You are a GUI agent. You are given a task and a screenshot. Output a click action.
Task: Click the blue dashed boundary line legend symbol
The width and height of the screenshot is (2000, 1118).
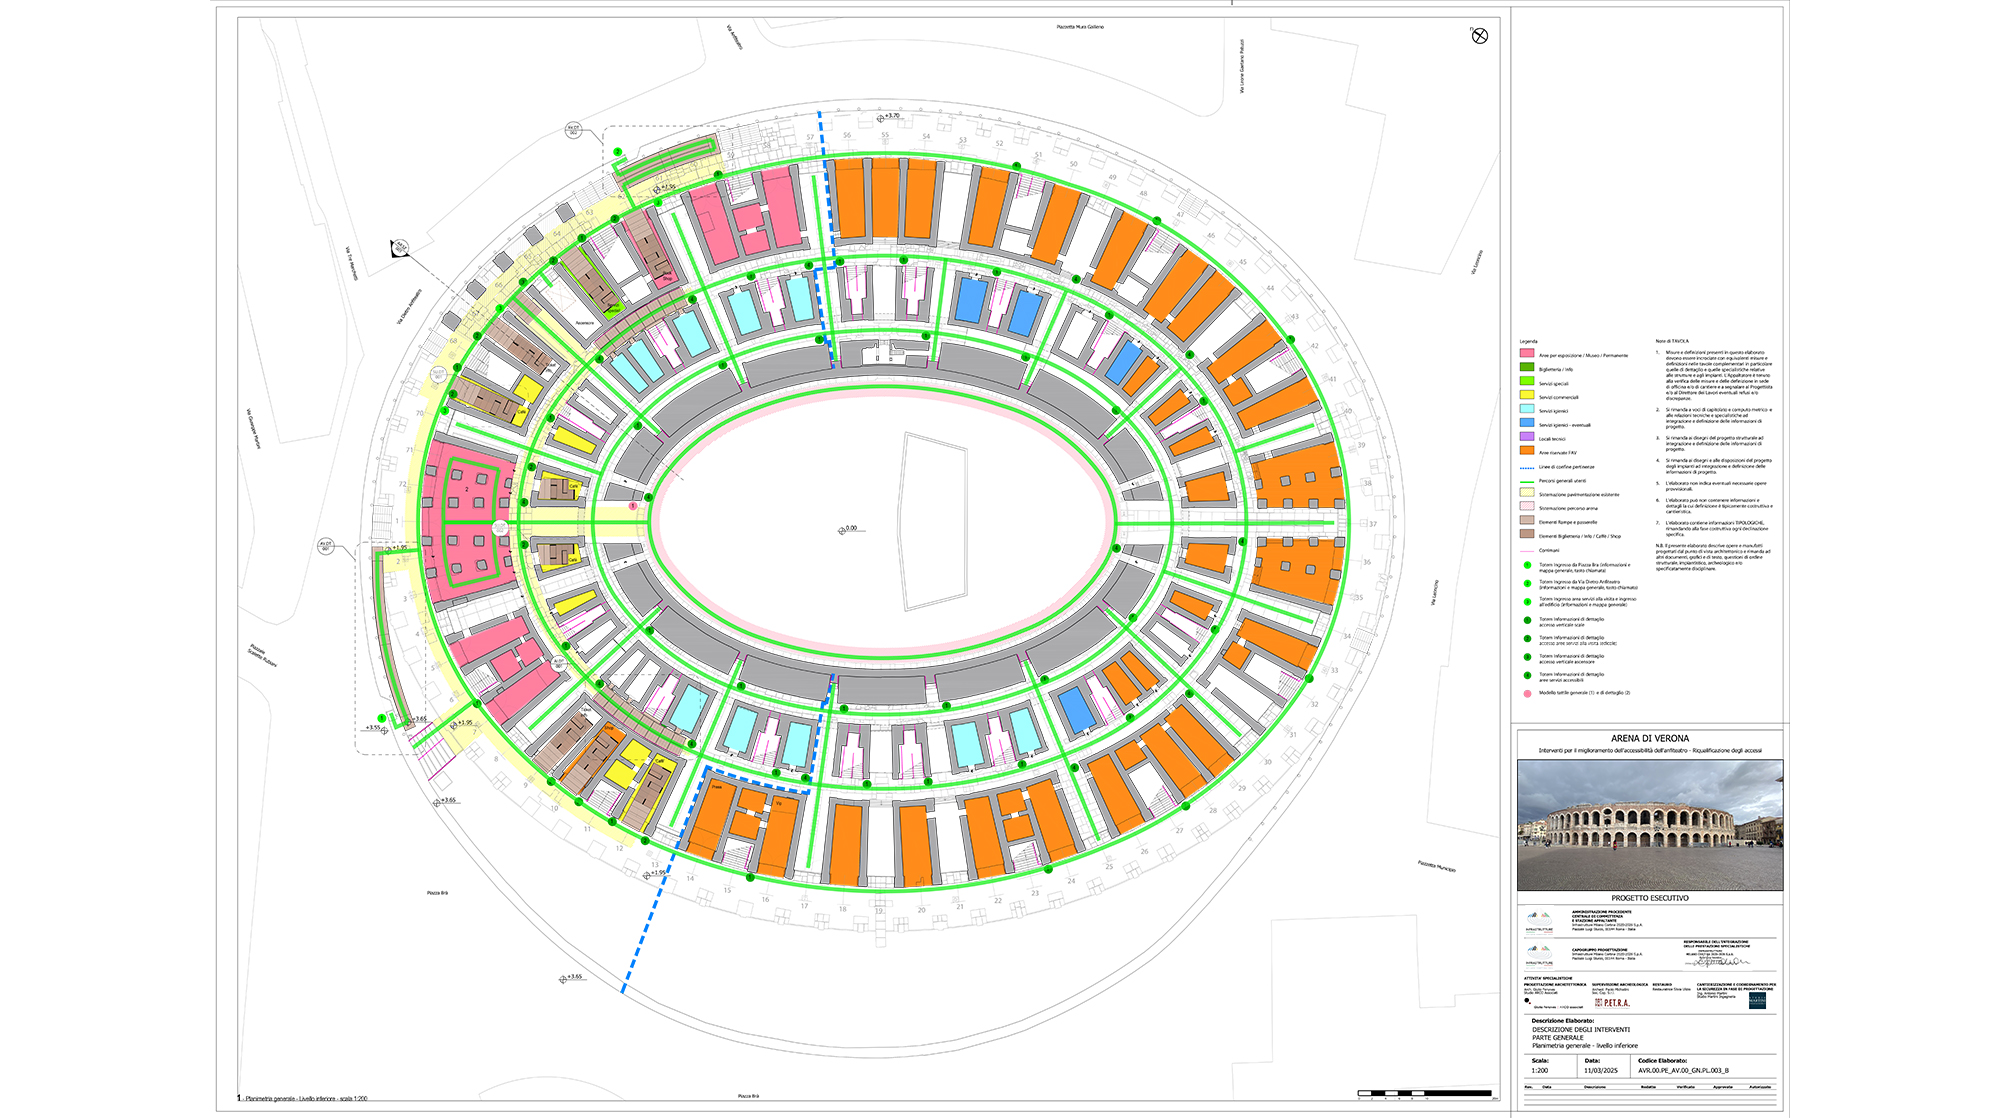[x=1527, y=467]
